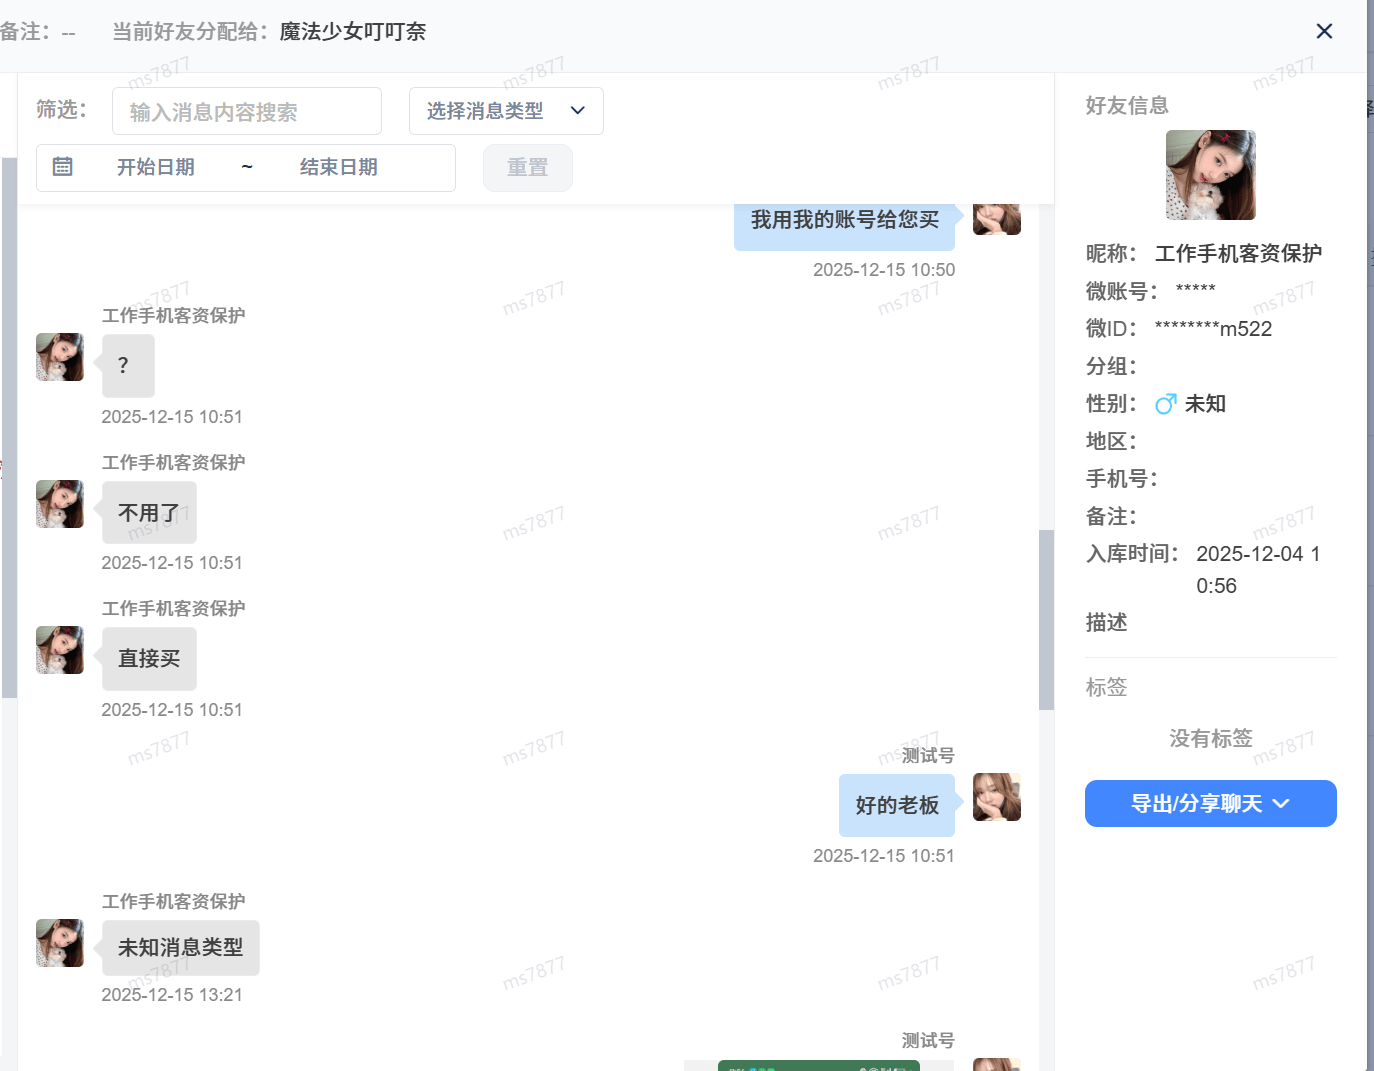Select the 开始日期 start date field
This screenshot has height=1071, width=1374.
(156, 168)
